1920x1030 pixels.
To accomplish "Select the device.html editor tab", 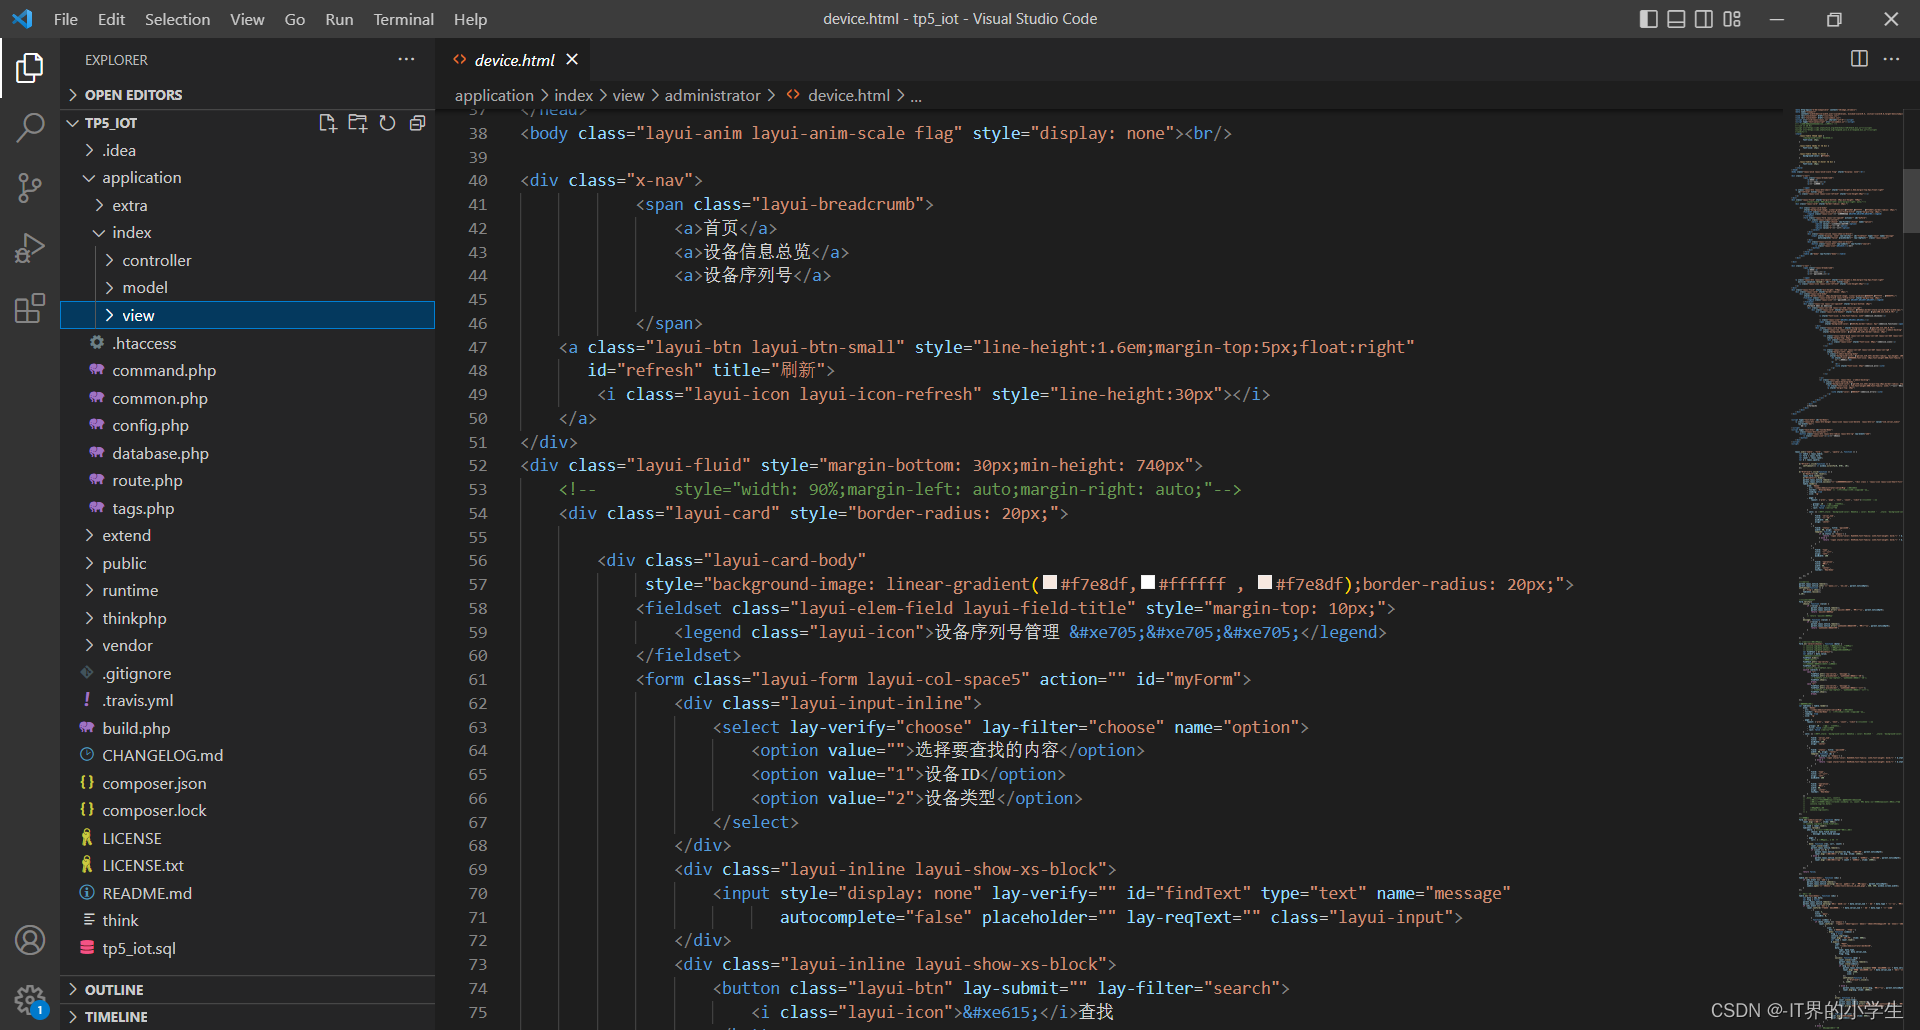I will 514,60.
